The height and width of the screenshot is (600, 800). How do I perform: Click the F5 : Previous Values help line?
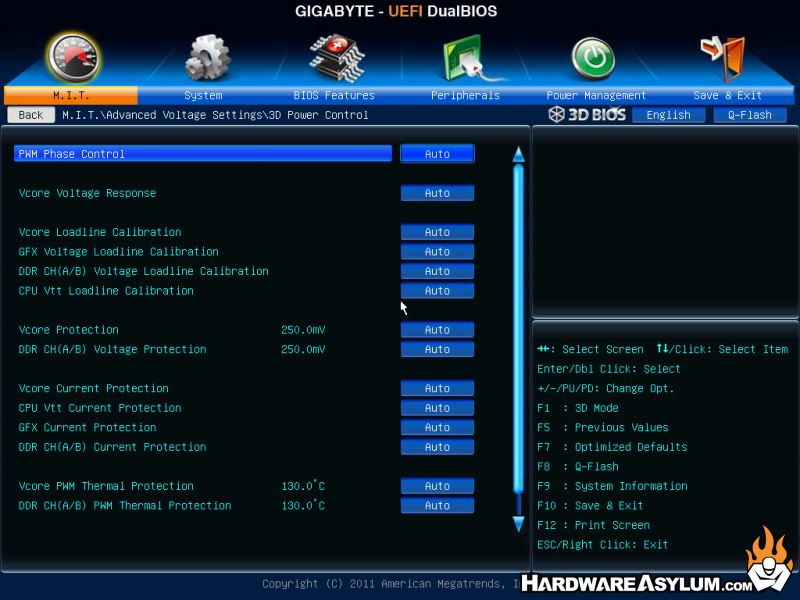pos(603,428)
